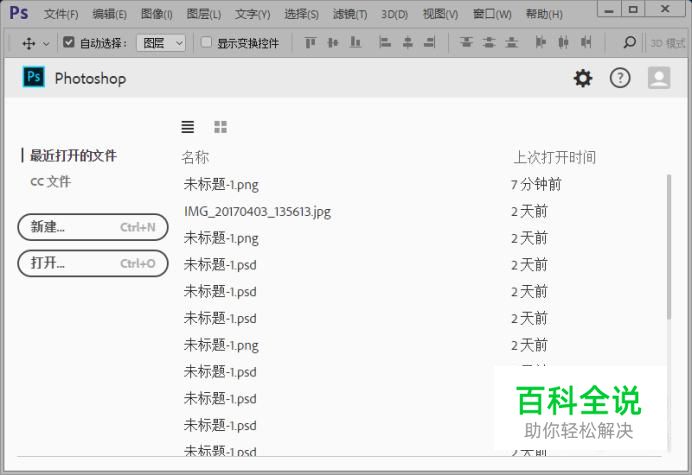Click the 打开... Ctrl+O button
The height and width of the screenshot is (475, 692).
point(93,263)
